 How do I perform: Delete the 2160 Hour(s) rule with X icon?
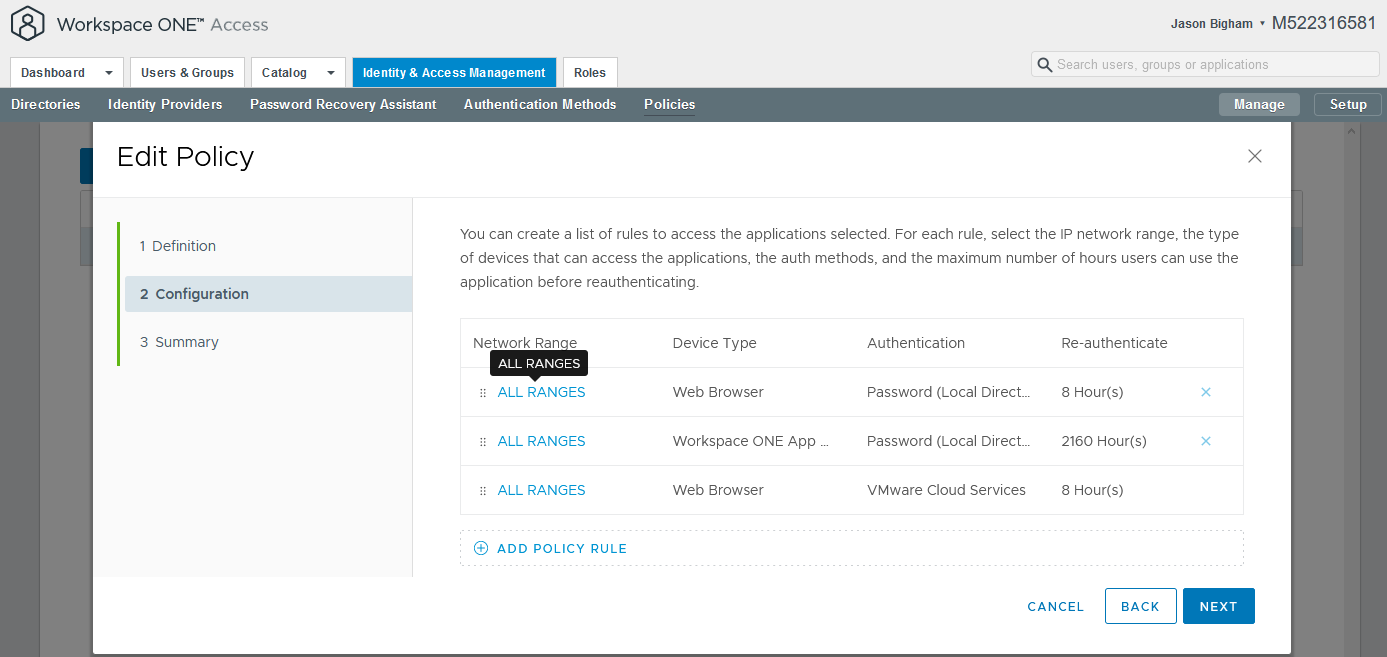pos(1206,440)
